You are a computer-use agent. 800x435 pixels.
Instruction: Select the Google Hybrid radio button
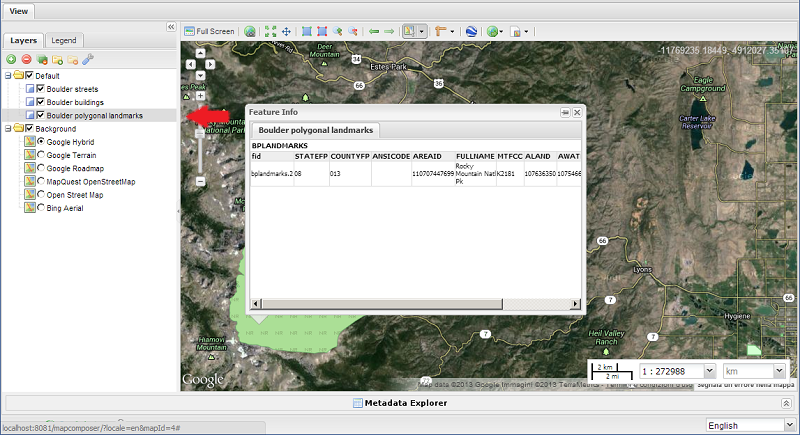click(41, 141)
